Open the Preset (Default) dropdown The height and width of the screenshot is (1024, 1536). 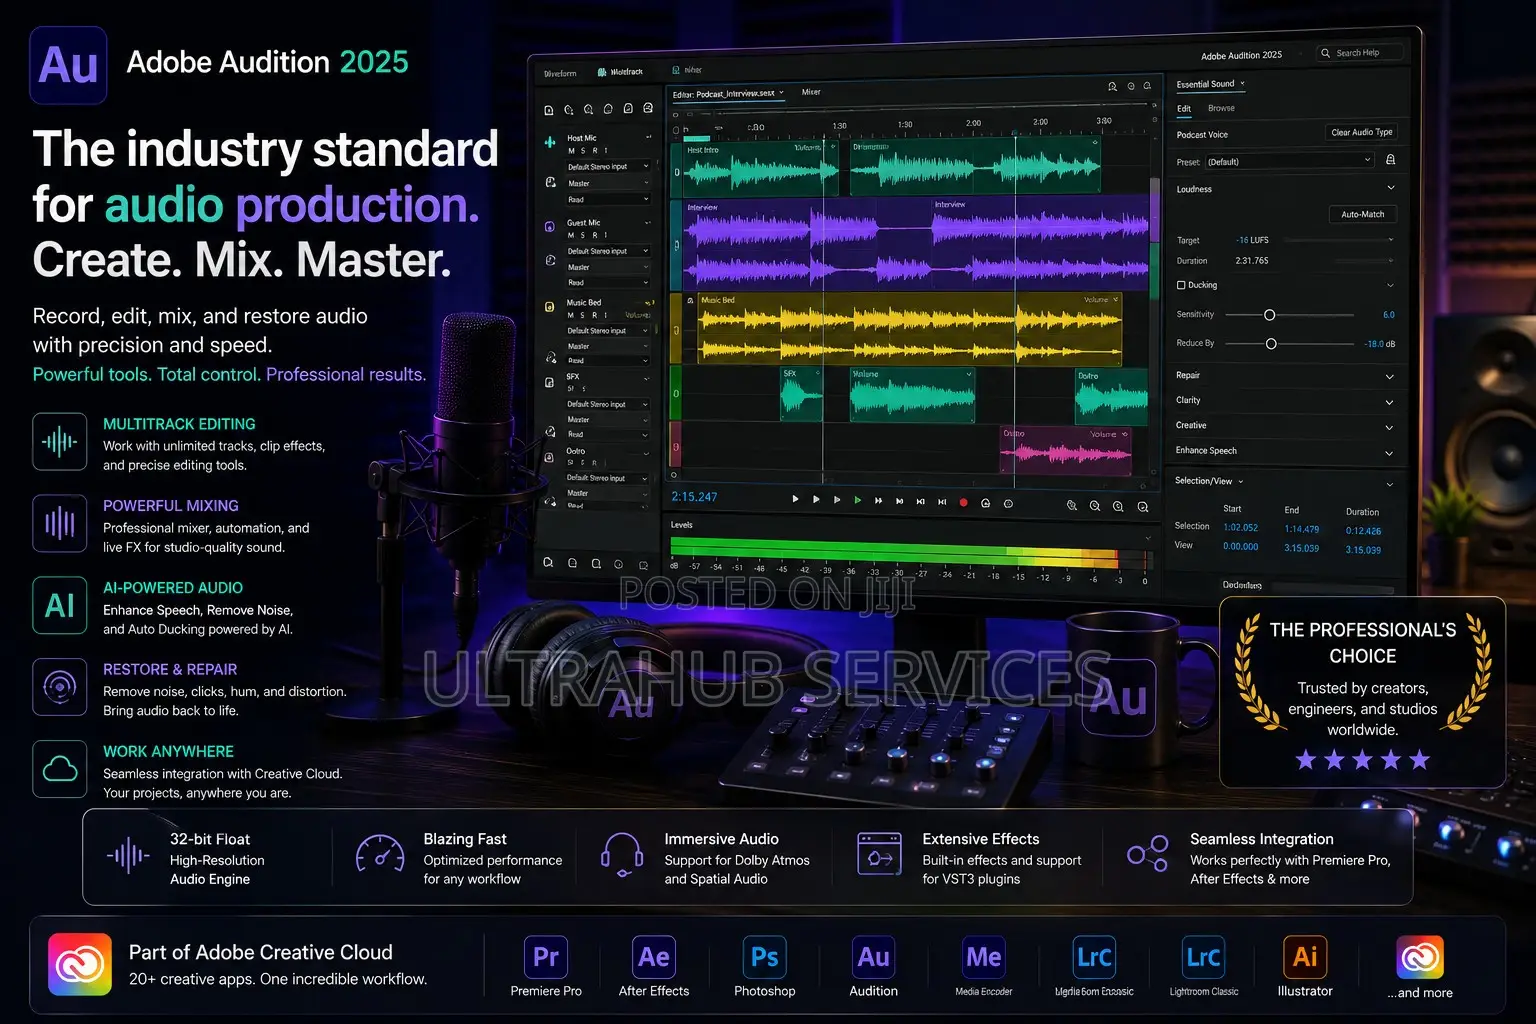[x=1289, y=161]
